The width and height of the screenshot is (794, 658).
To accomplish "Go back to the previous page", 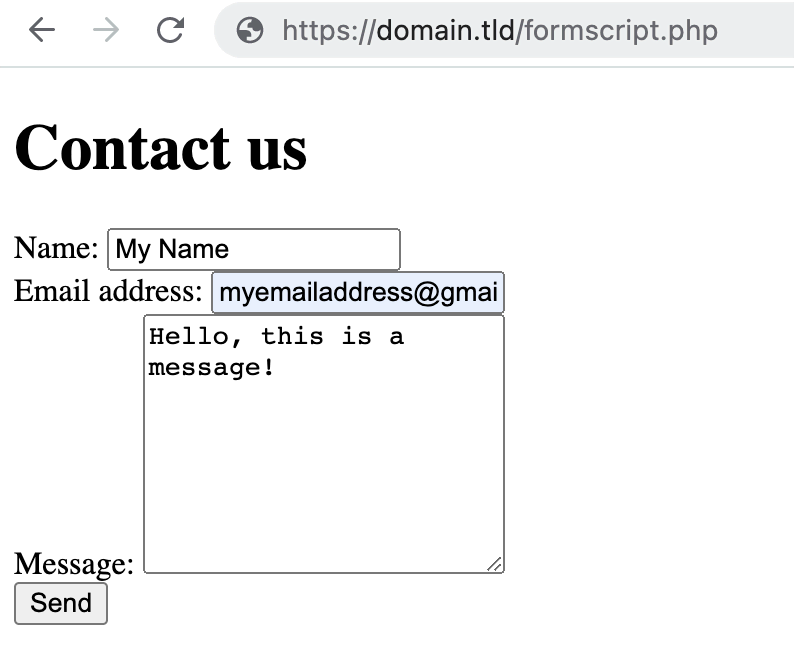I will tap(42, 31).
